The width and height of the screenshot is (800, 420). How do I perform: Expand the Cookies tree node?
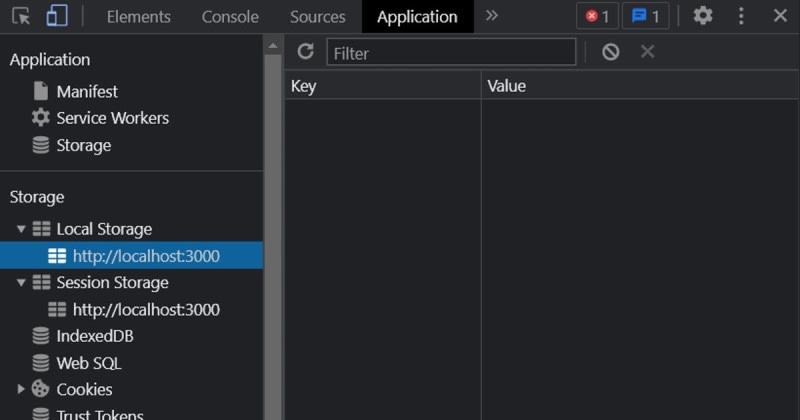pyautogui.click(x=21, y=389)
